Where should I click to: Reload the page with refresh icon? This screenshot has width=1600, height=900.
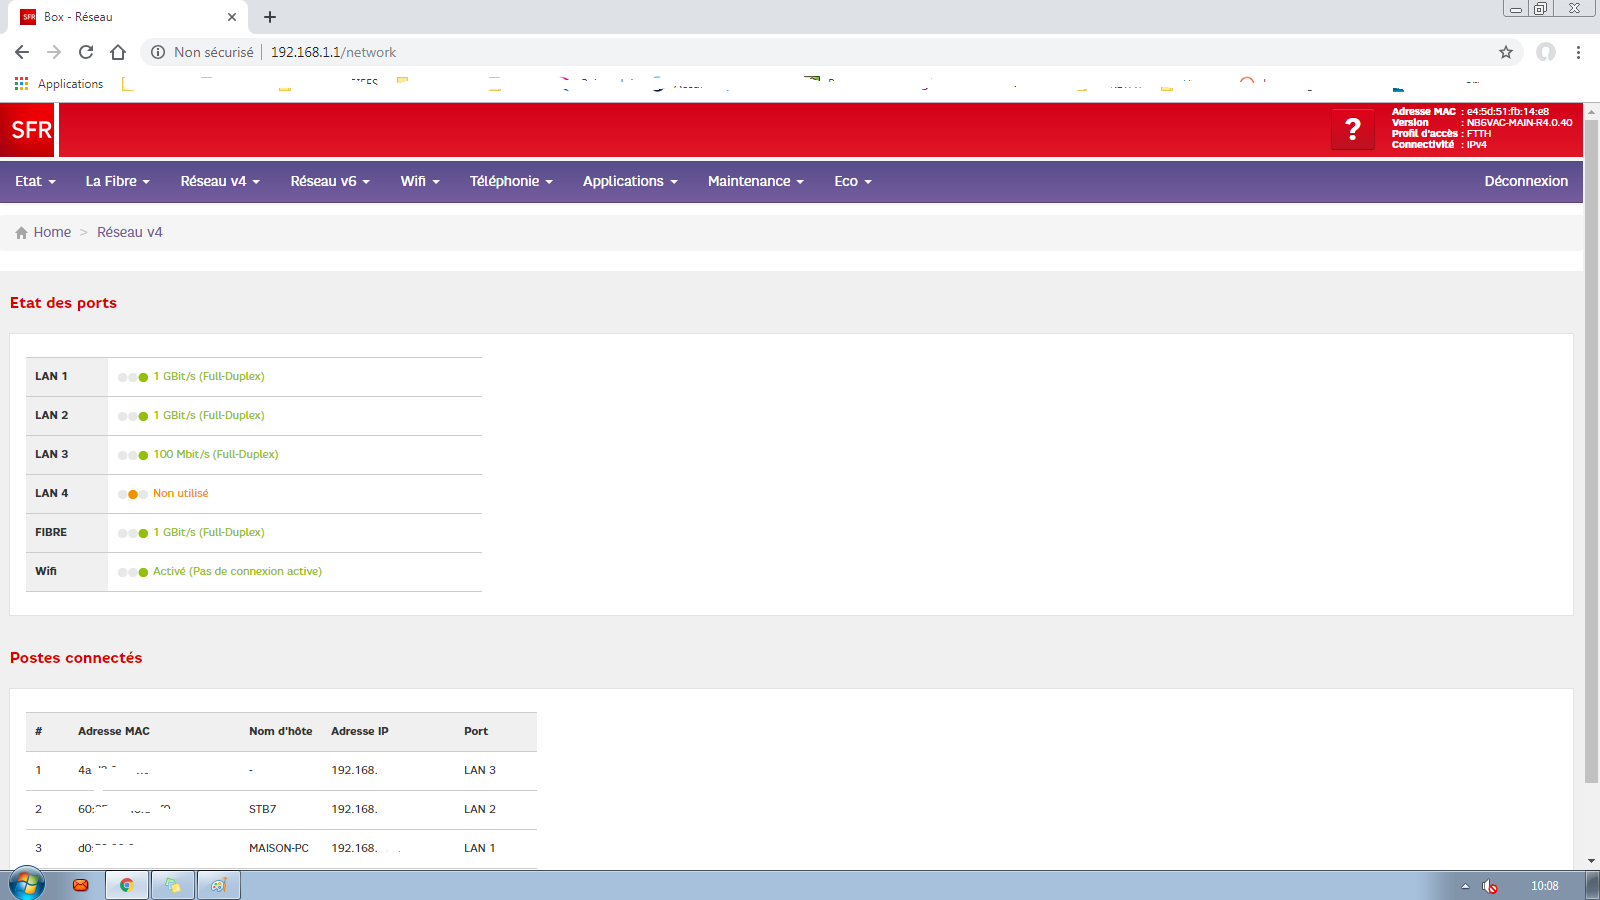tap(86, 52)
